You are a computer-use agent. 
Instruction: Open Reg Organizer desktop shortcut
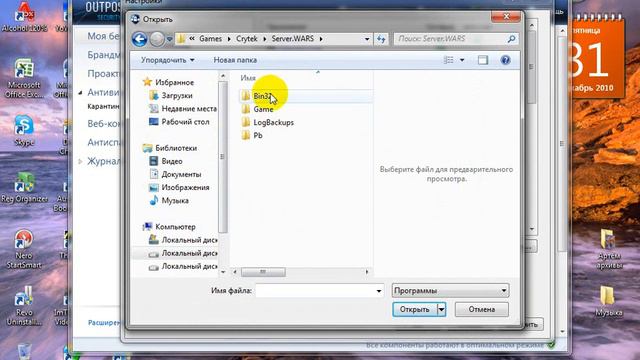pyautogui.click(x=24, y=188)
